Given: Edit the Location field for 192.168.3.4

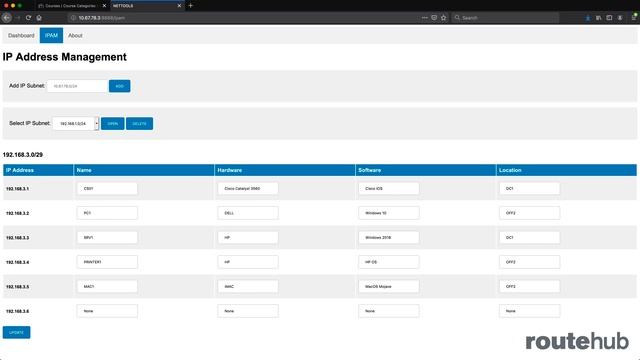Looking at the screenshot, I should [x=529, y=262].
